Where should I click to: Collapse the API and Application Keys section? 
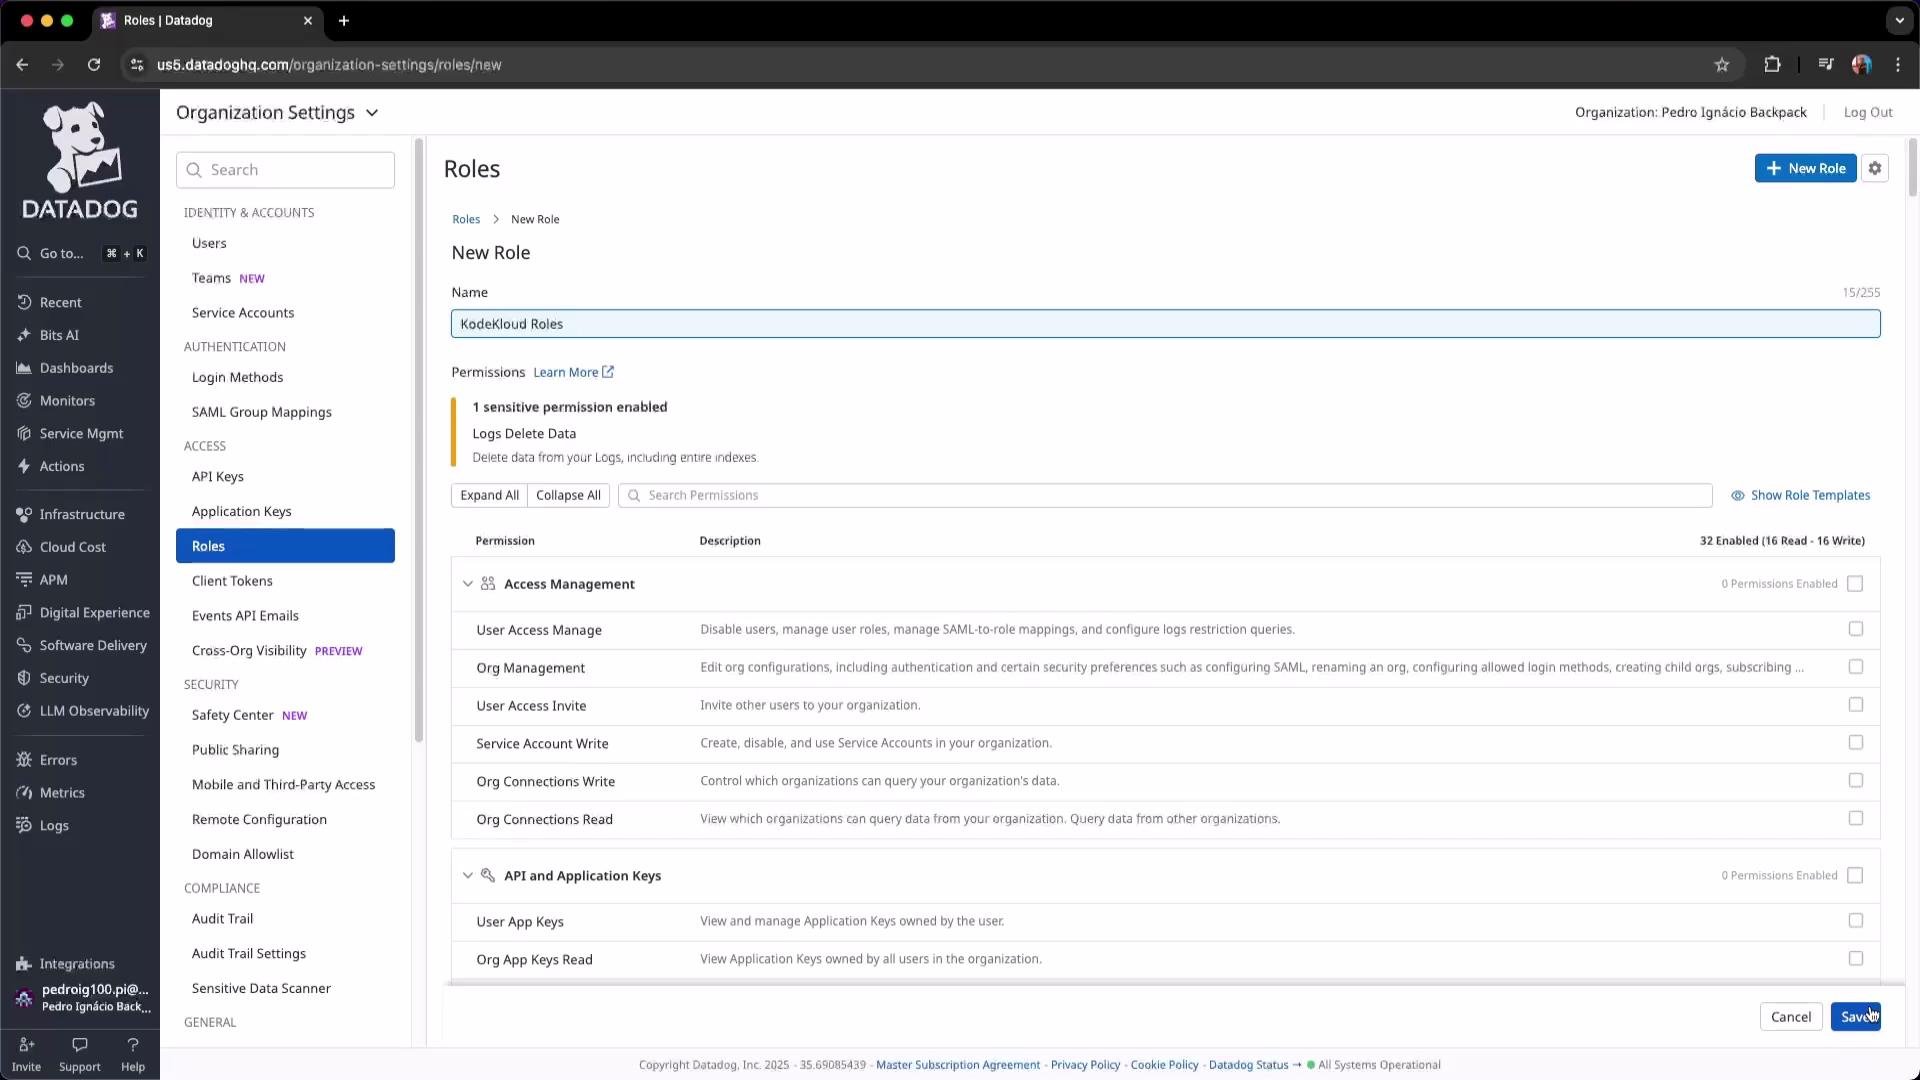click(467, 876)
